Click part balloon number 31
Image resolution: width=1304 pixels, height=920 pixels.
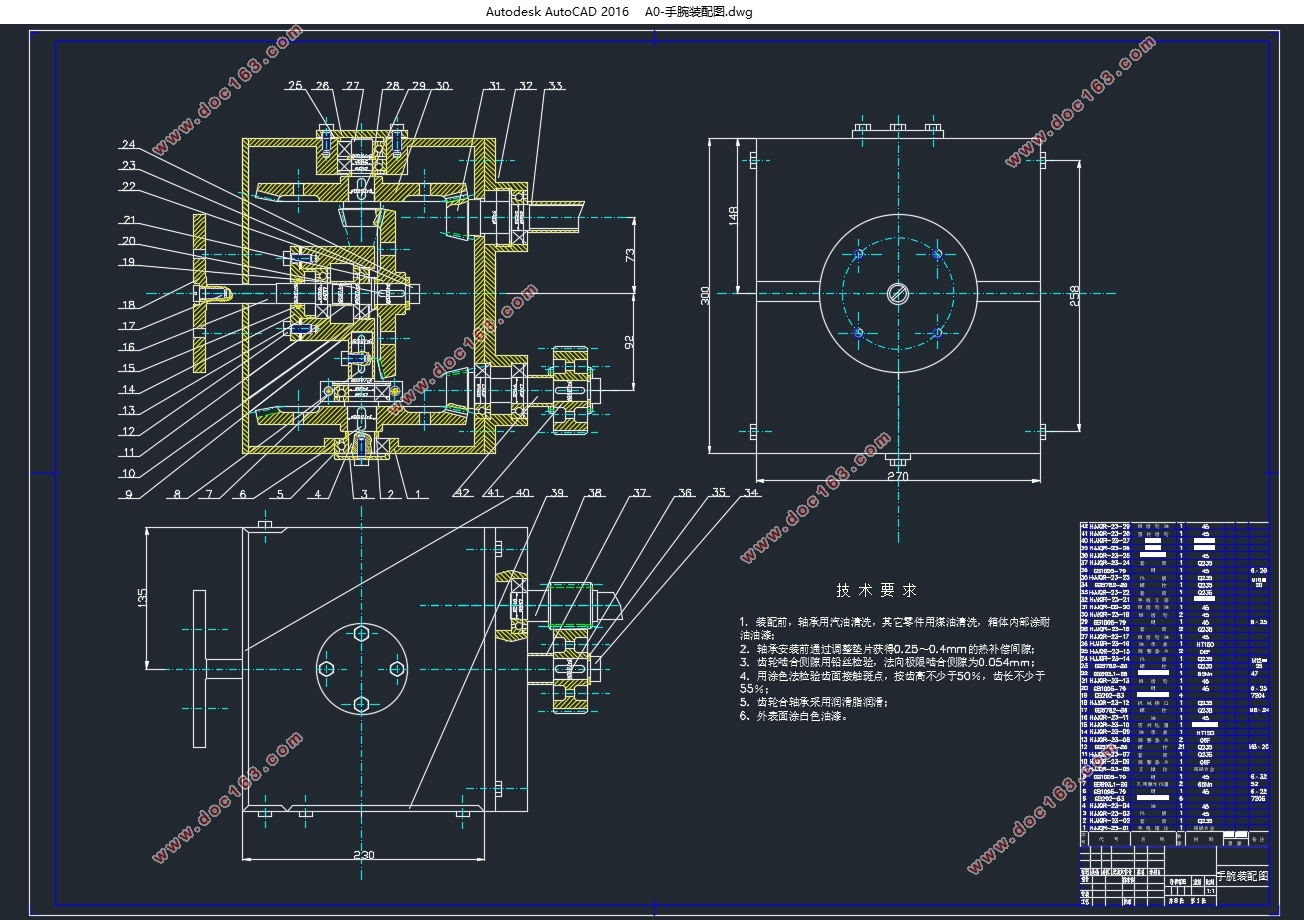pyautogui.click(x=494, y=86)
